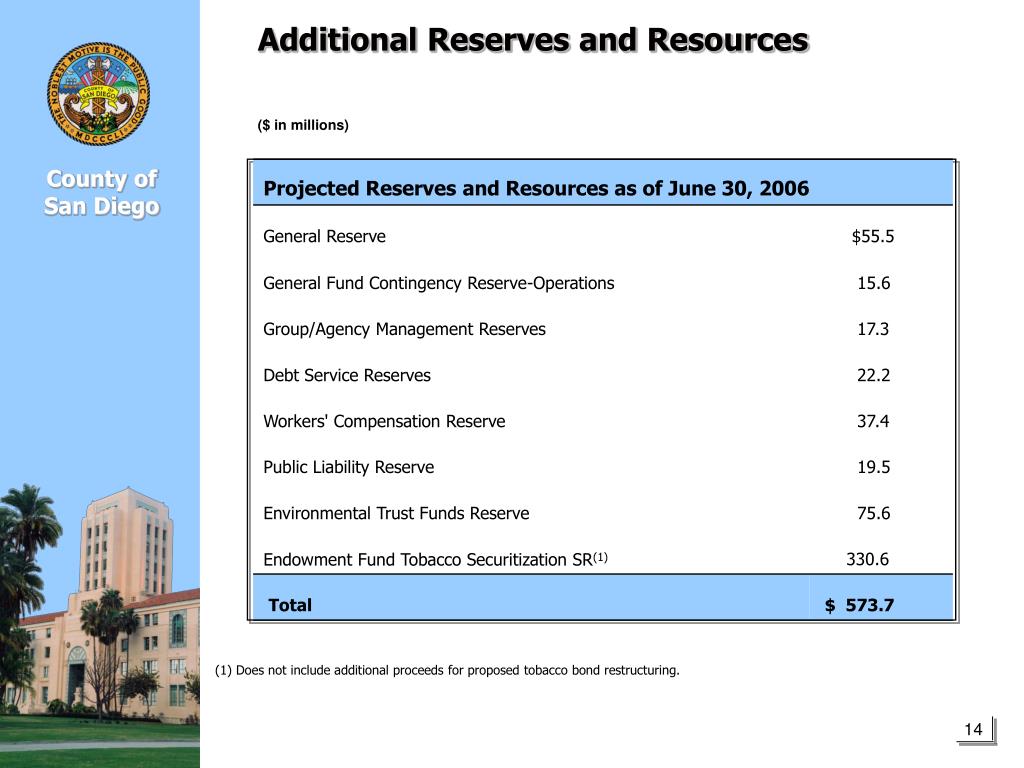
Task: Select the 'General Reserve' row label
Action: tap(324, 236)
